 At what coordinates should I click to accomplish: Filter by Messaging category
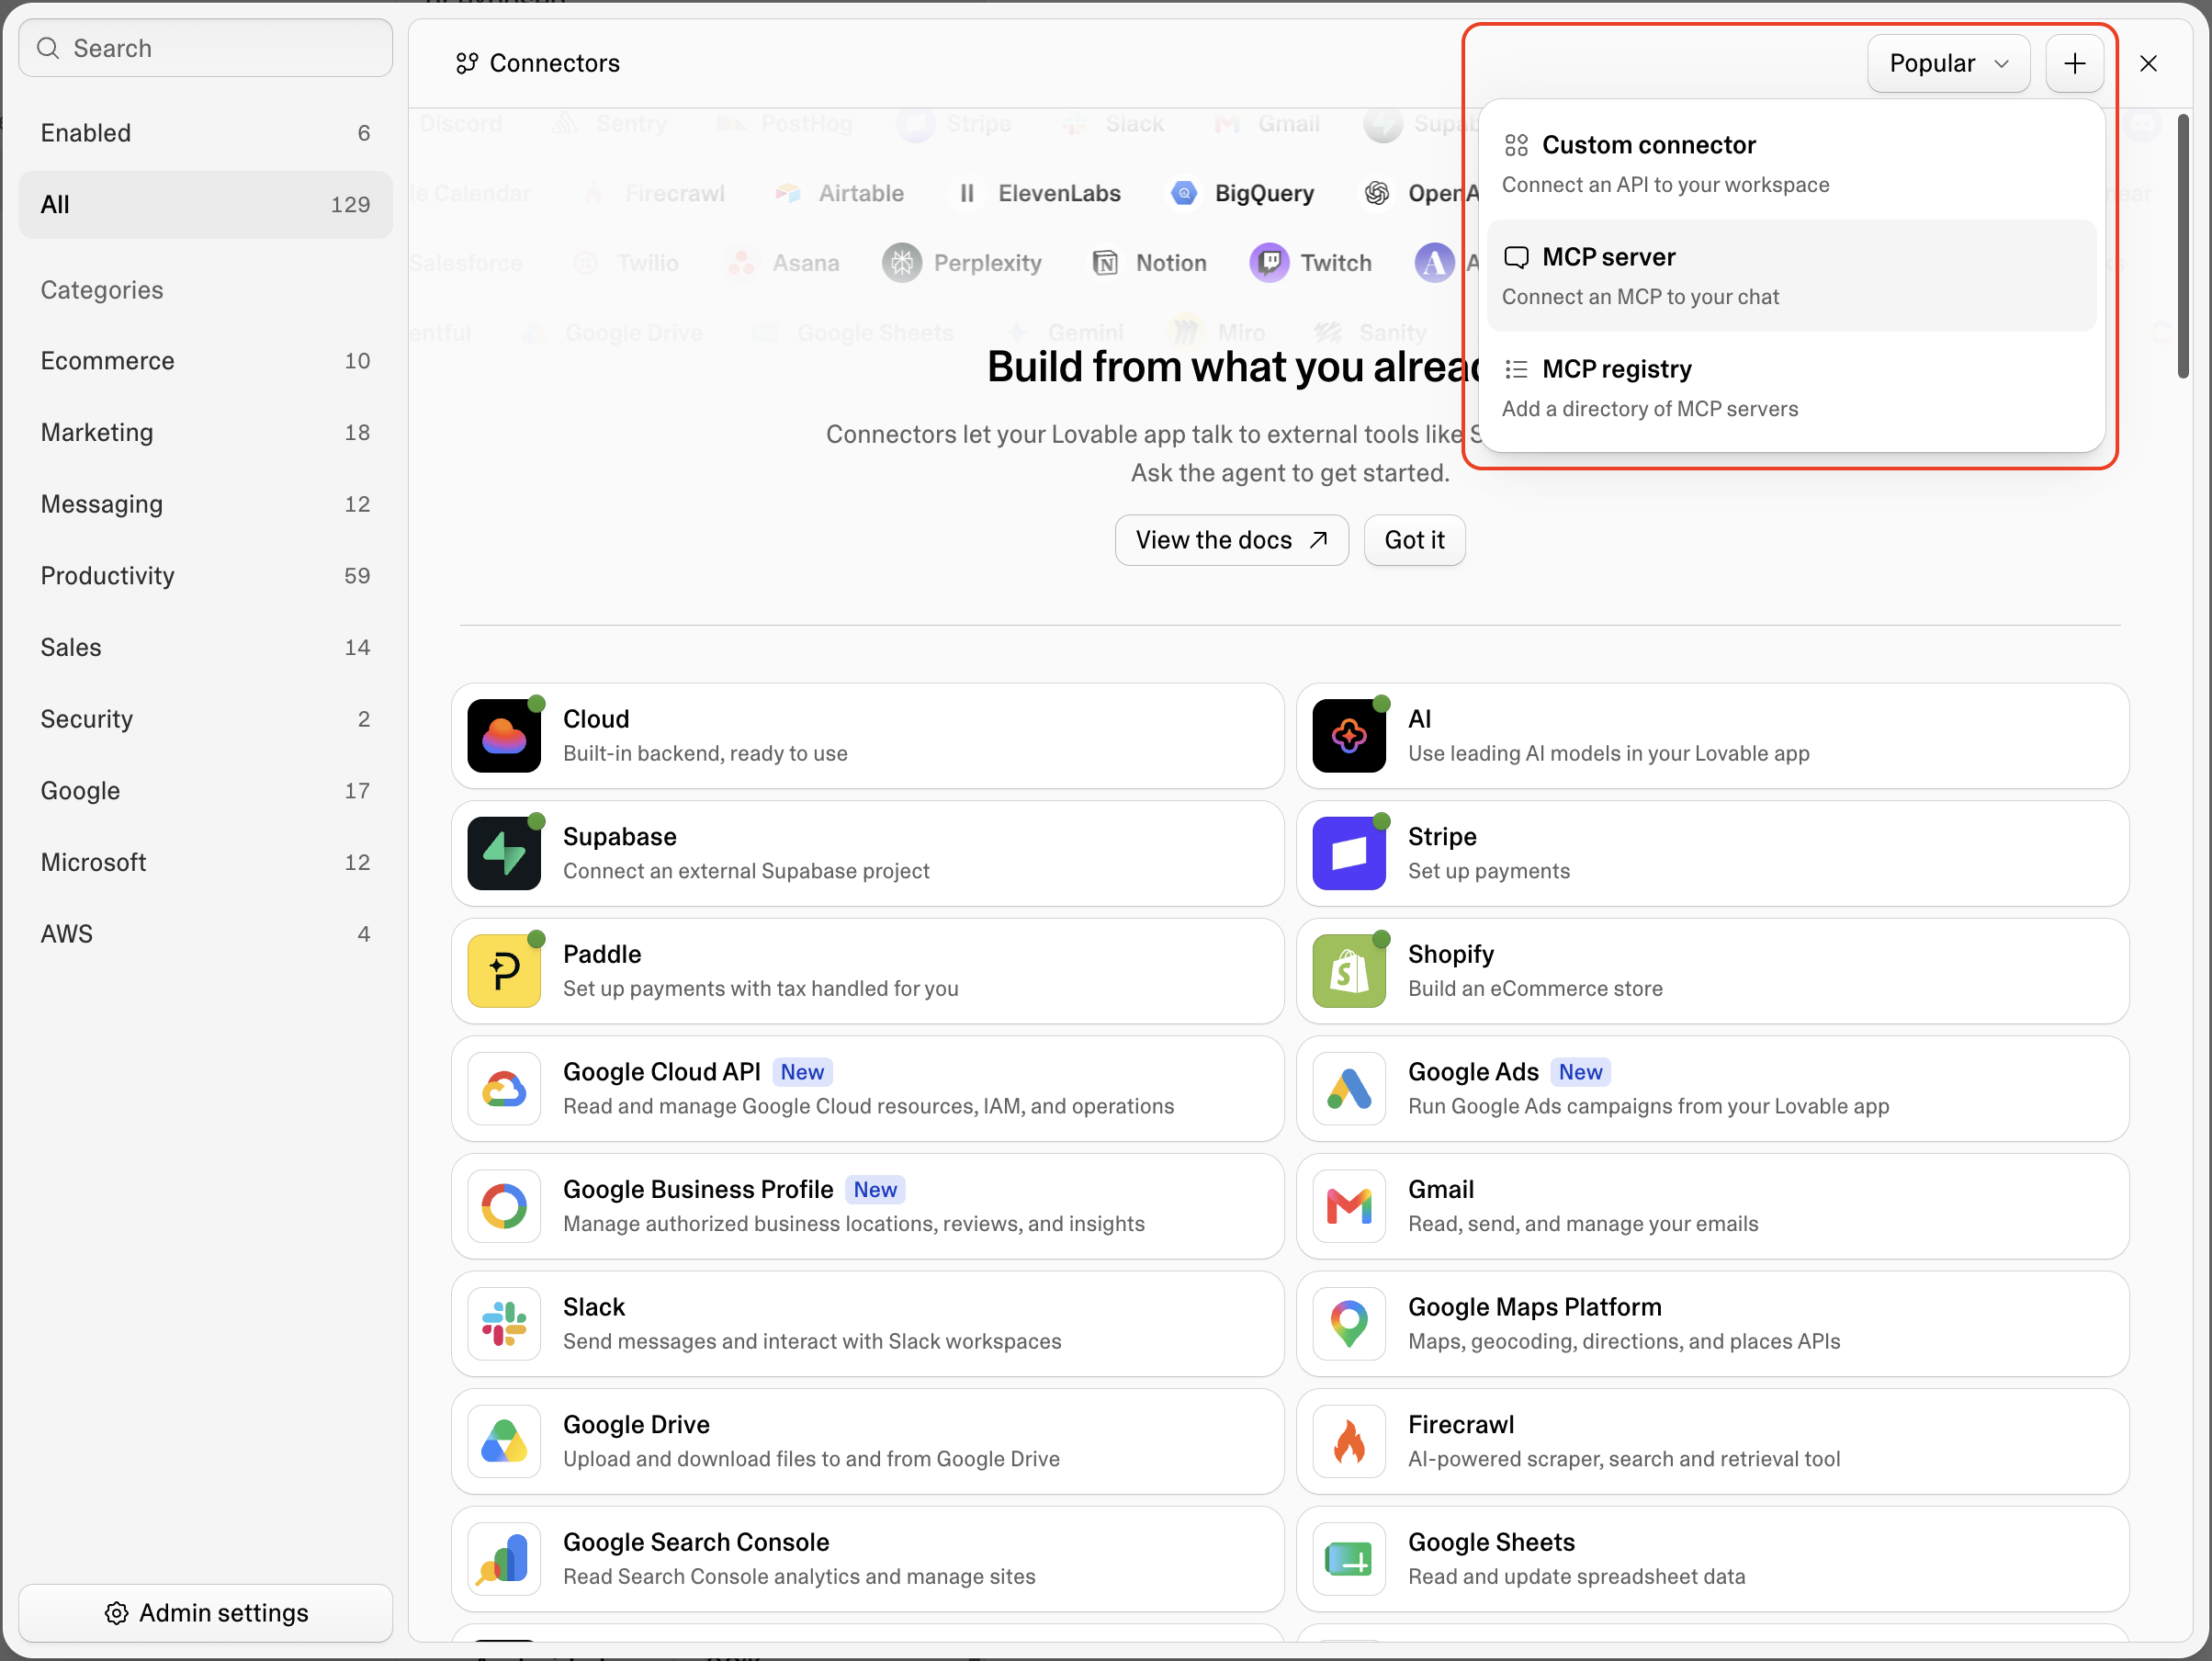pos(205,504)
